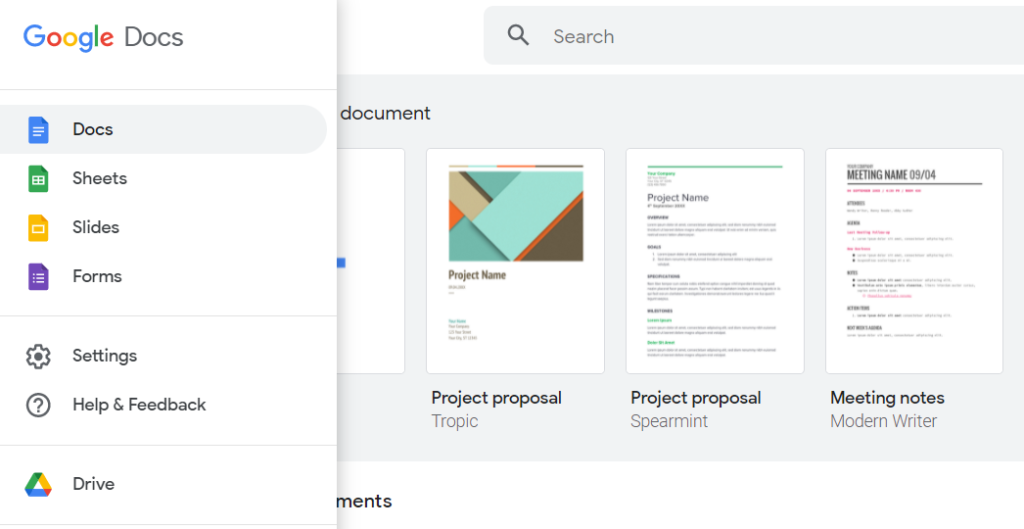Viewport: 1024px width, 529px height.
Task: Open Settings from the side menu
Action: 163,356
